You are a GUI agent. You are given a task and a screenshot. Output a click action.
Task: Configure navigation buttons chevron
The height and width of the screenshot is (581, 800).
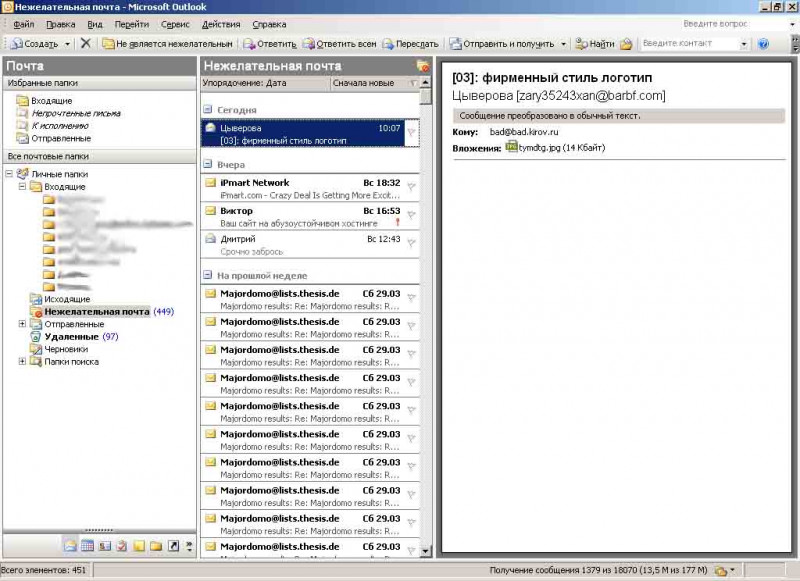189,546
